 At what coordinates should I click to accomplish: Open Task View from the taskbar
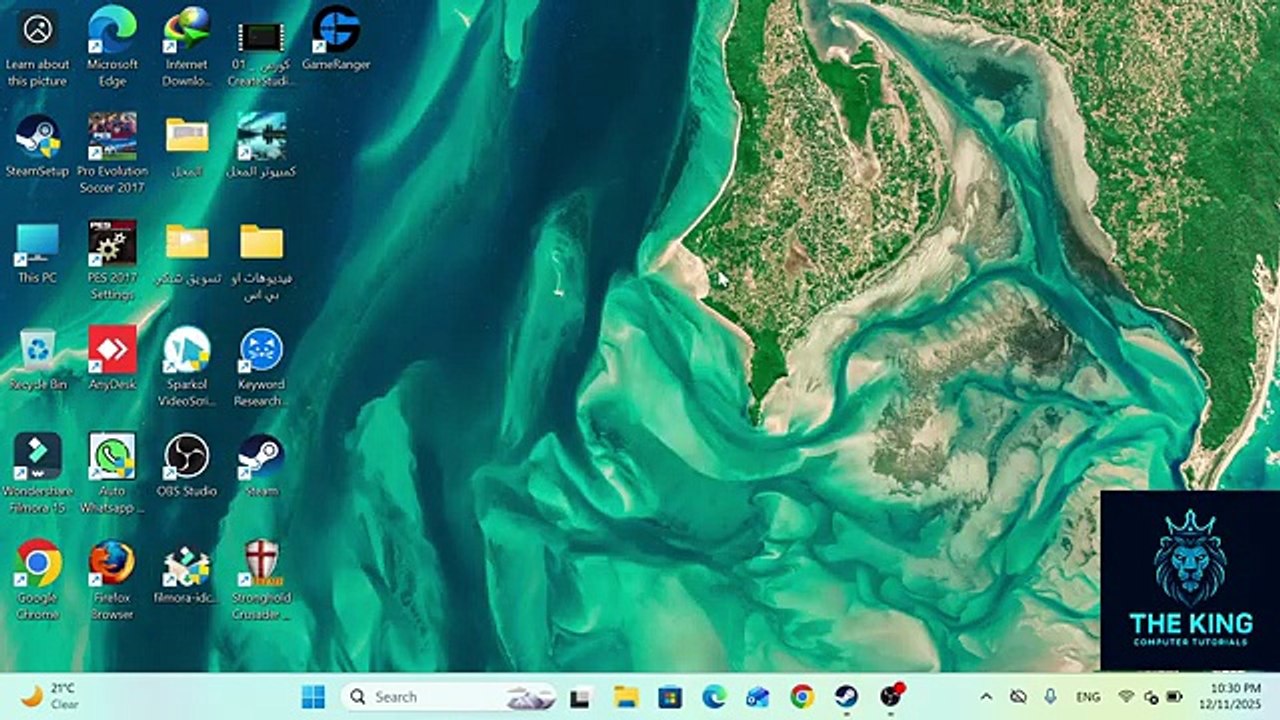(581, 697)
